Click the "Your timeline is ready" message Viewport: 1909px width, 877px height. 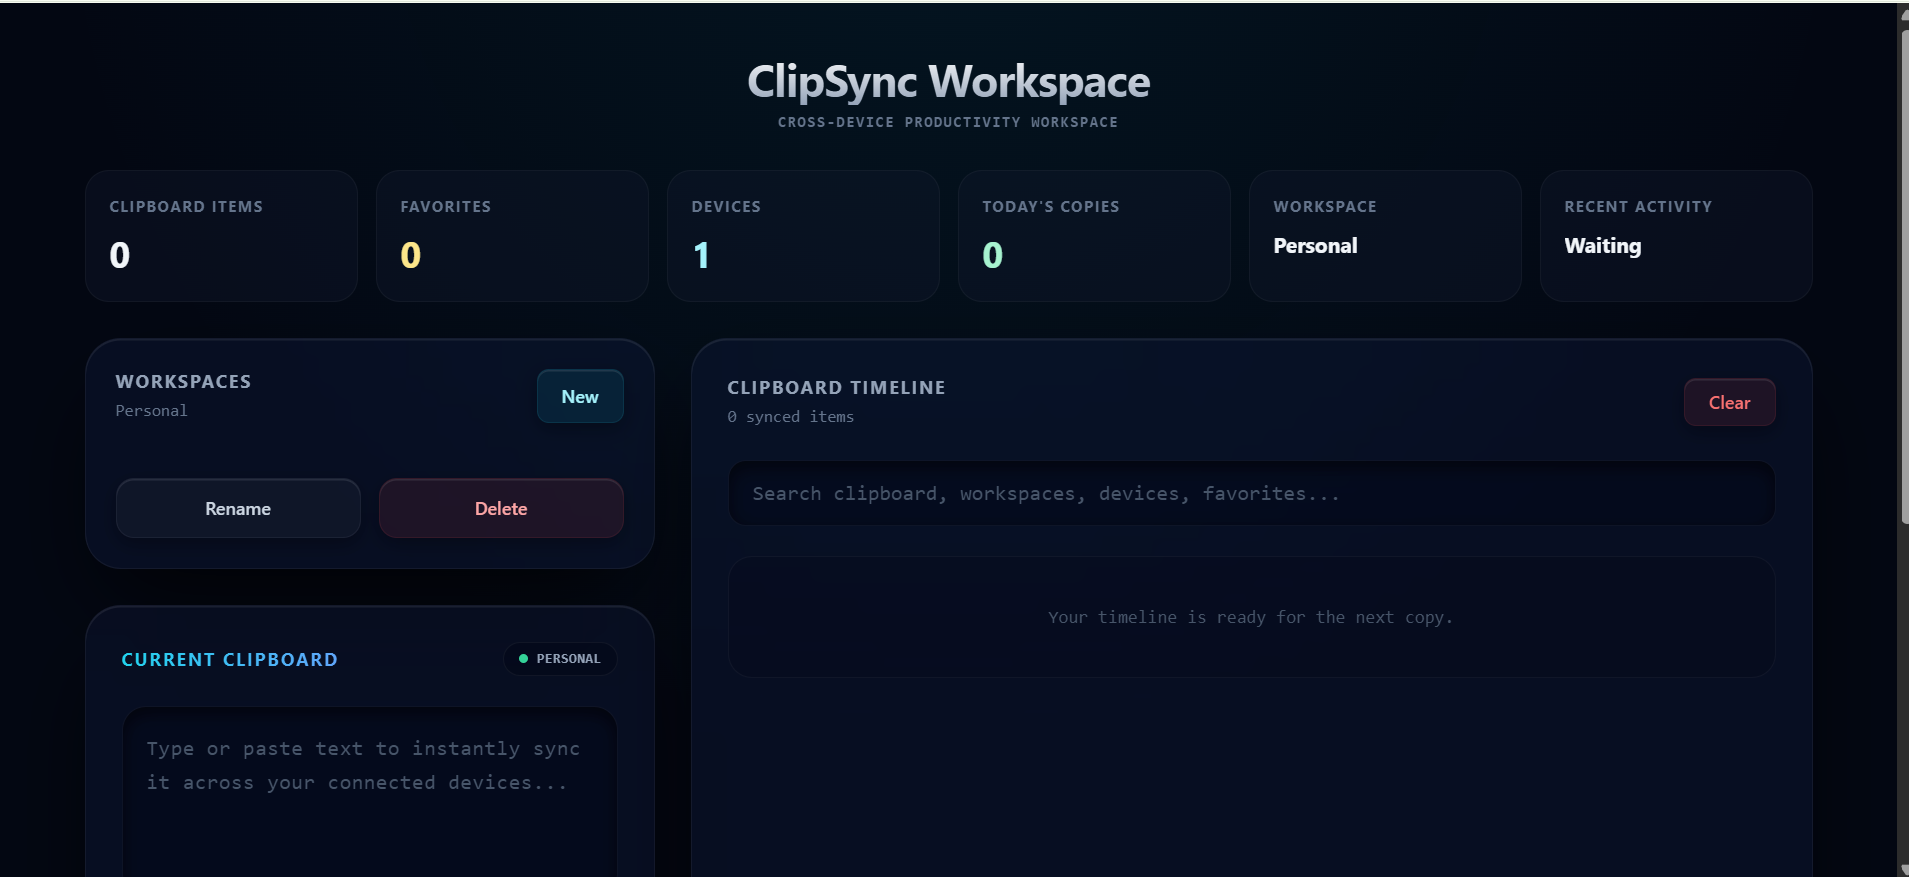[x=1250, y=617]
